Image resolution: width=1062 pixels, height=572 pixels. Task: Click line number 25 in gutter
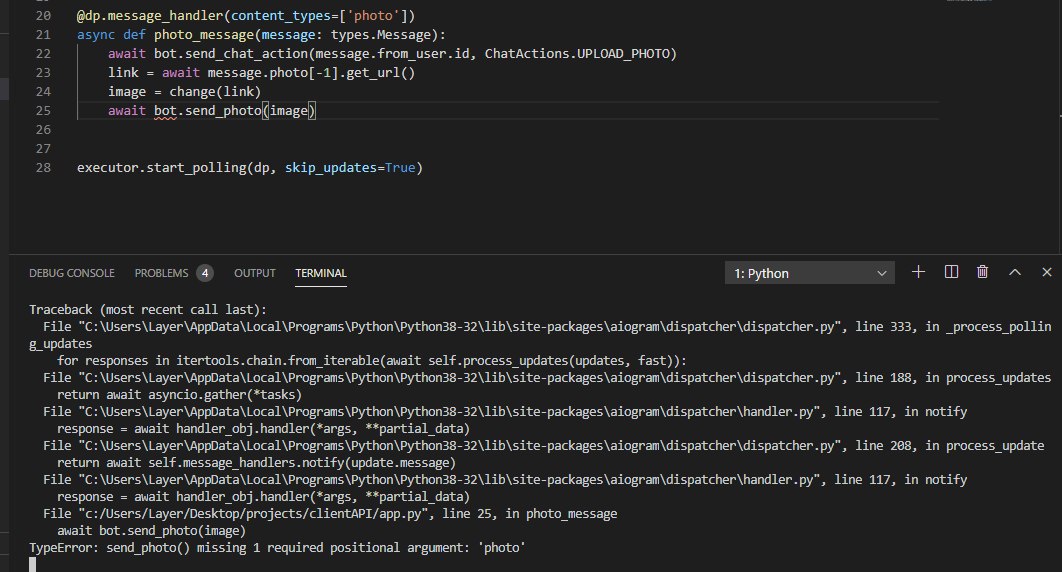coord(43,110)
